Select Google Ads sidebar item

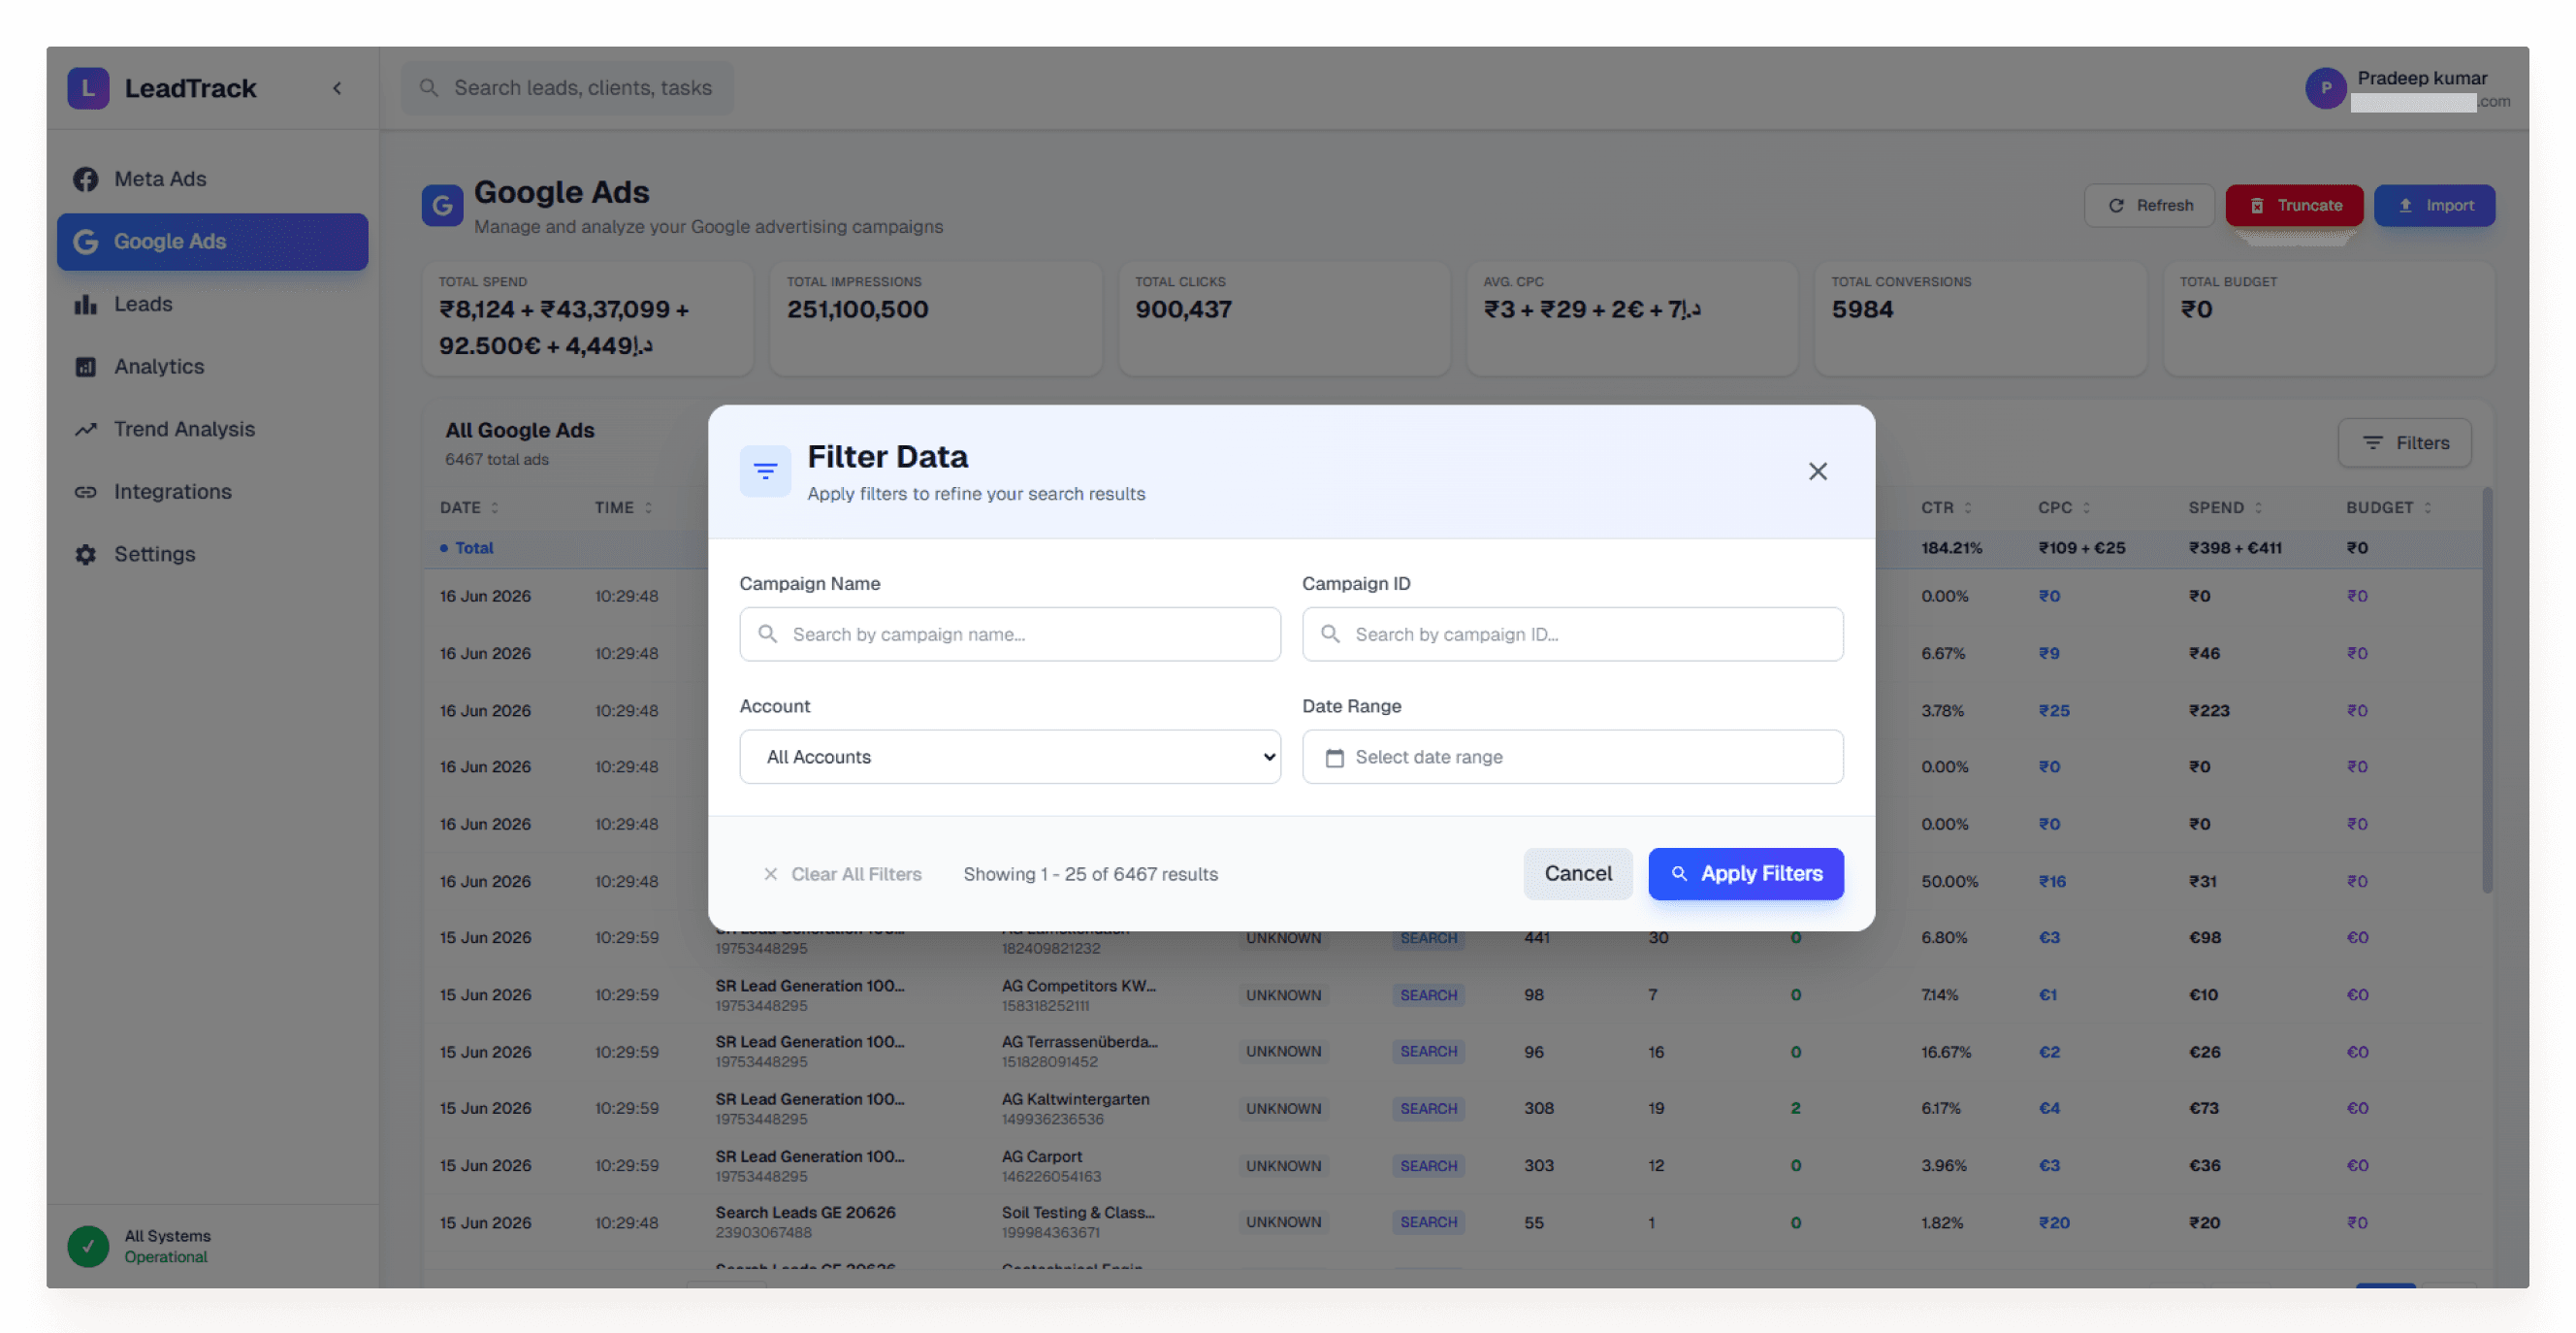[x=212, y=241]
